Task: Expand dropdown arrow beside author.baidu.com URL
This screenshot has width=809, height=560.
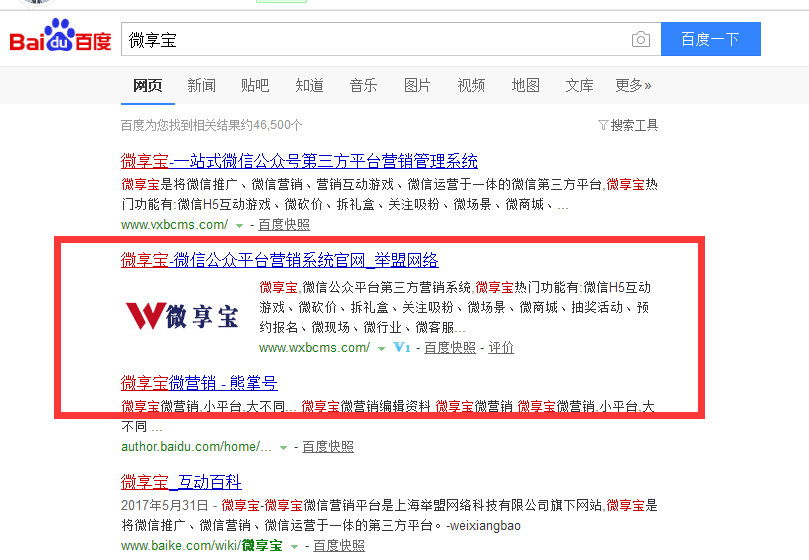Action: coord(283,447)
